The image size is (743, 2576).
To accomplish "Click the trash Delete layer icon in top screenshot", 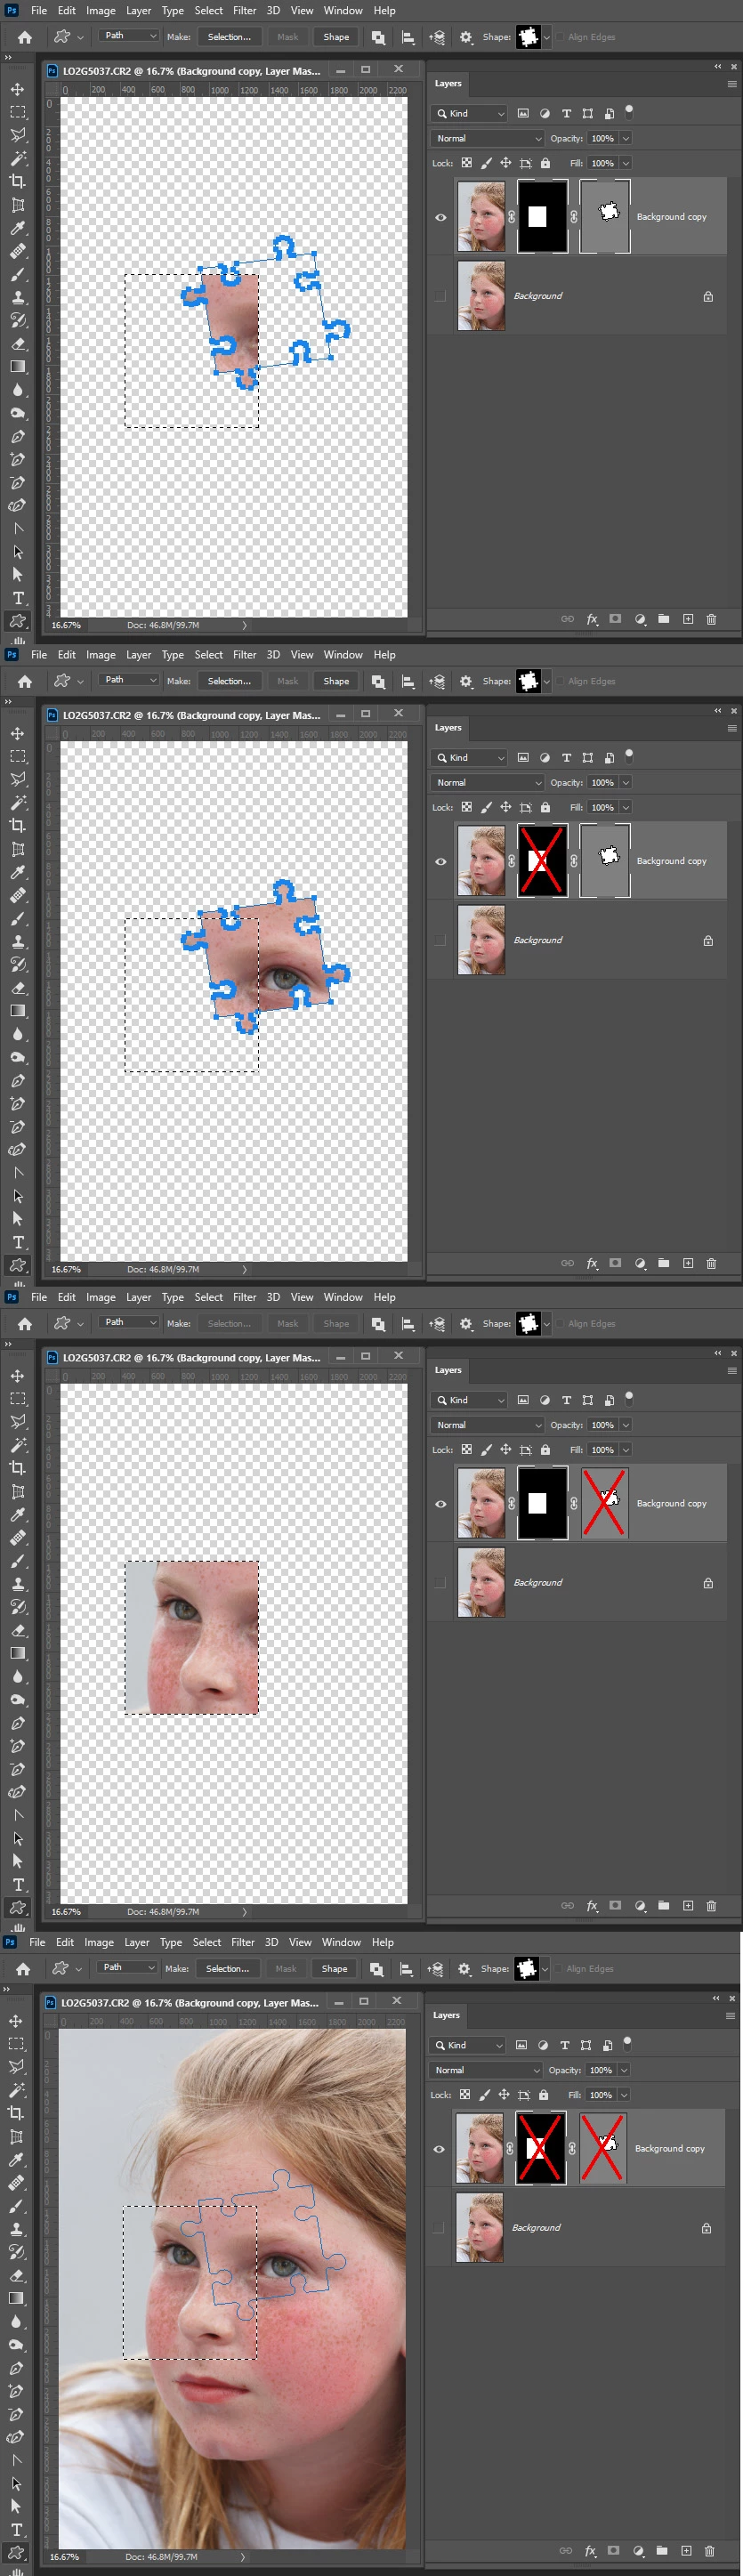I will (711, 619).
